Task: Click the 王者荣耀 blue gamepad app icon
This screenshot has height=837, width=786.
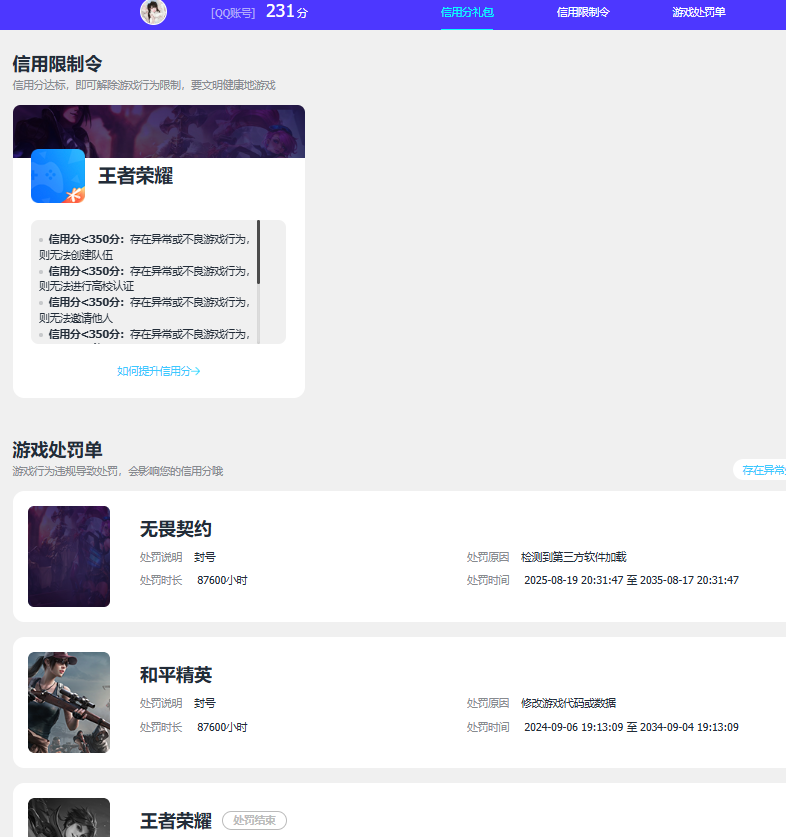Action: pyautogui.click(x=58, y=176)
